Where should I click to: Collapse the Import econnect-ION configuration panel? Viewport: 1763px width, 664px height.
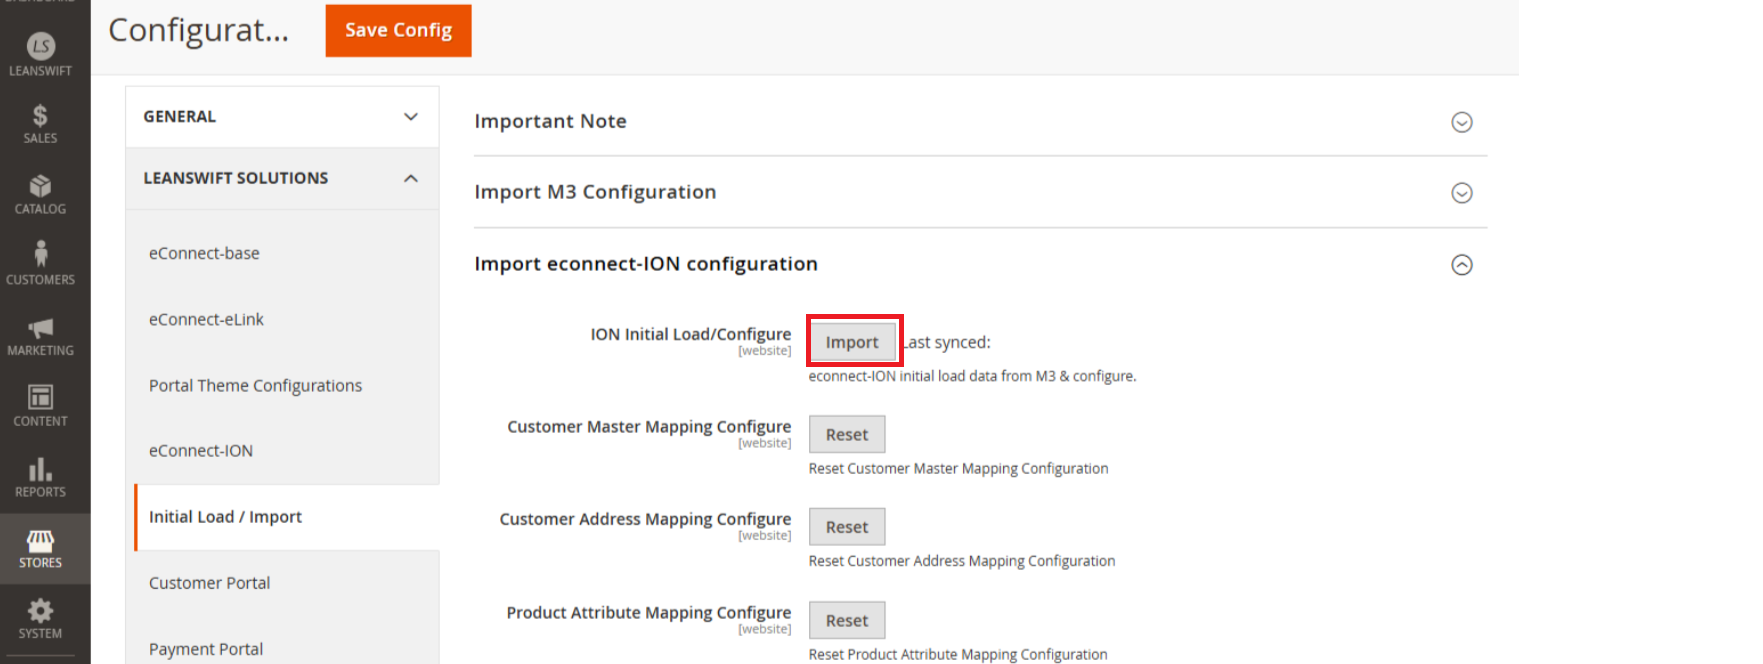click(x=1461, y=265)
